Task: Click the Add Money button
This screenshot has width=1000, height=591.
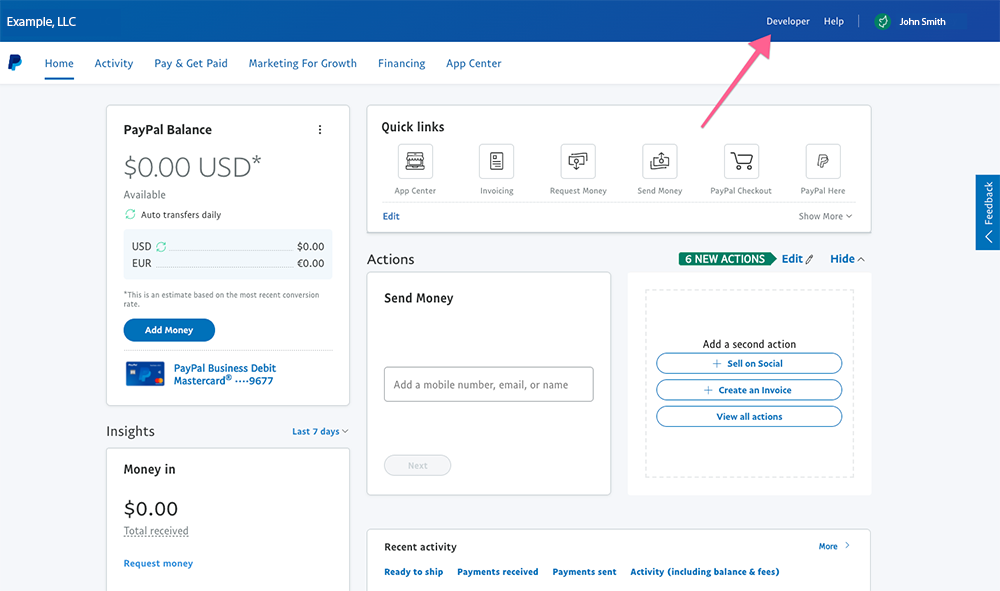Action: coord(169,330)
